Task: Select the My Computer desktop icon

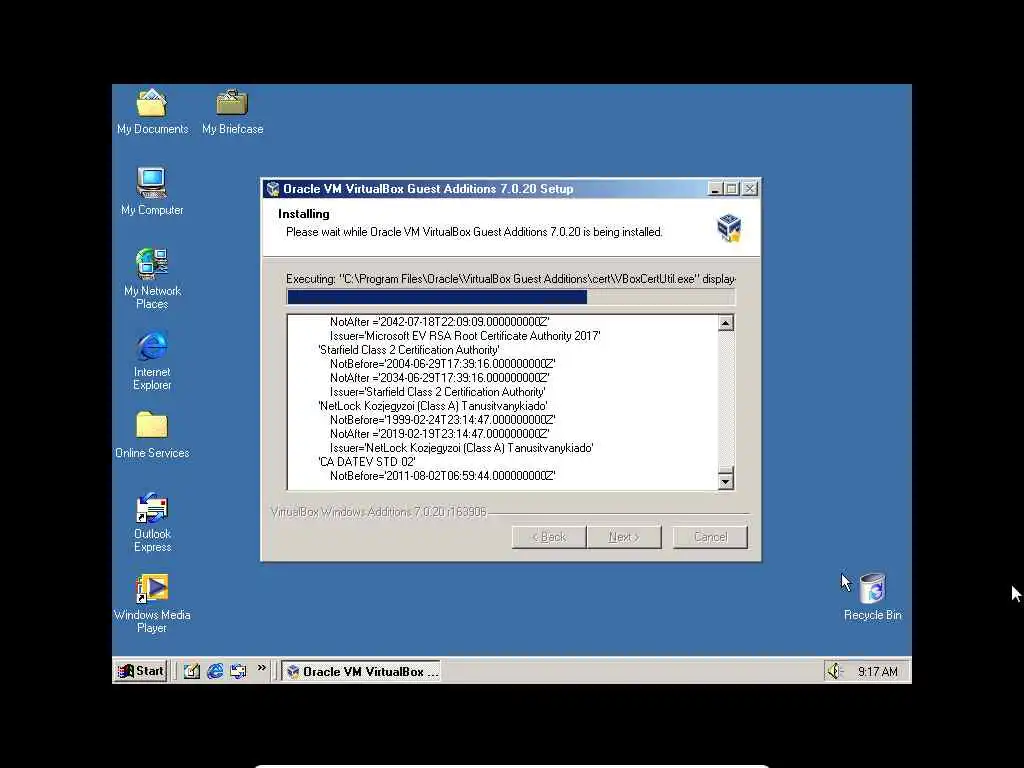Action: pos(152,192)
